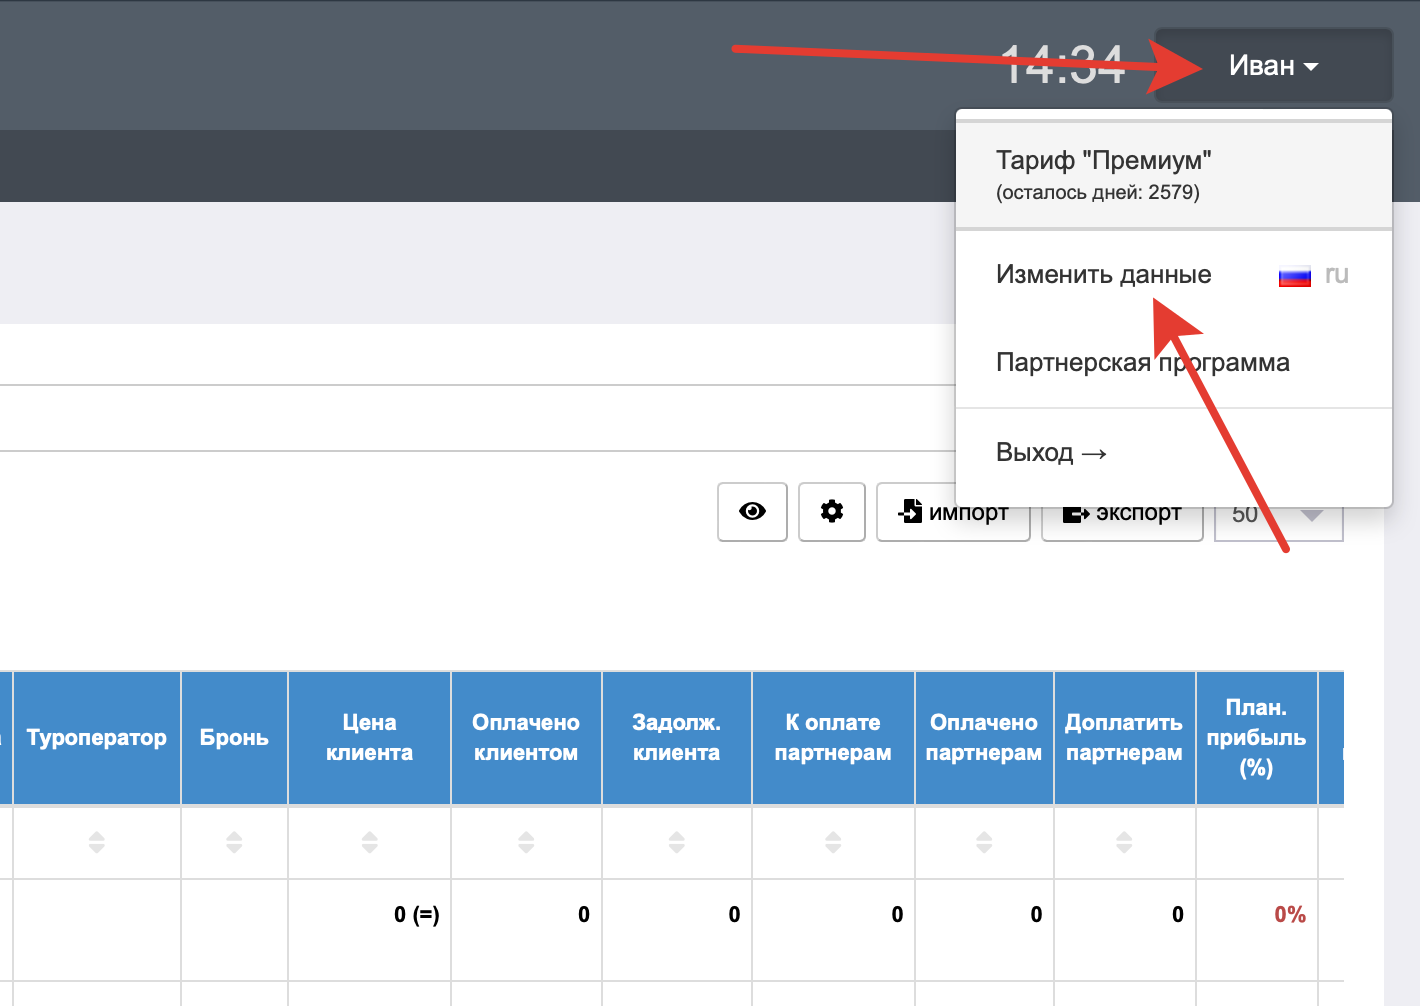
Task: Click the 0 (=) total in Цена клиента
Action: click(x=416, y=914)
